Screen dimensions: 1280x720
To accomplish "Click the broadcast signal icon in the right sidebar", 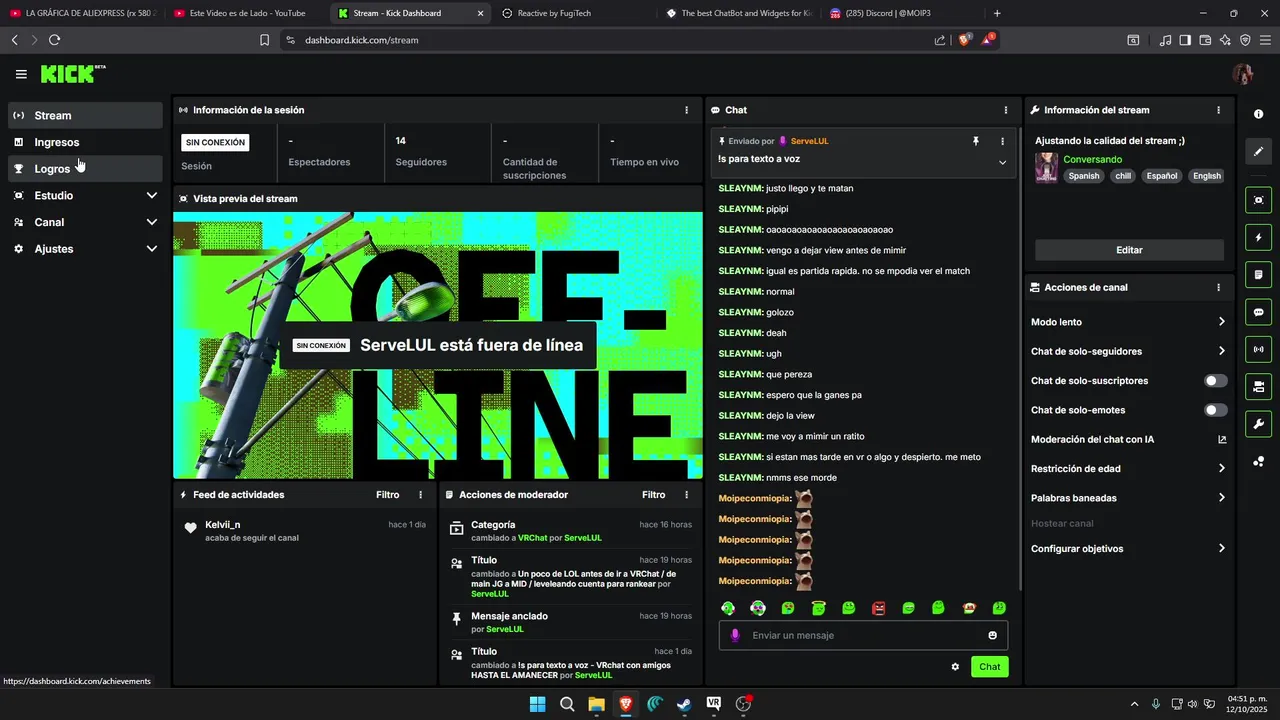I will pyautogui.click(x=1258, y=349).
